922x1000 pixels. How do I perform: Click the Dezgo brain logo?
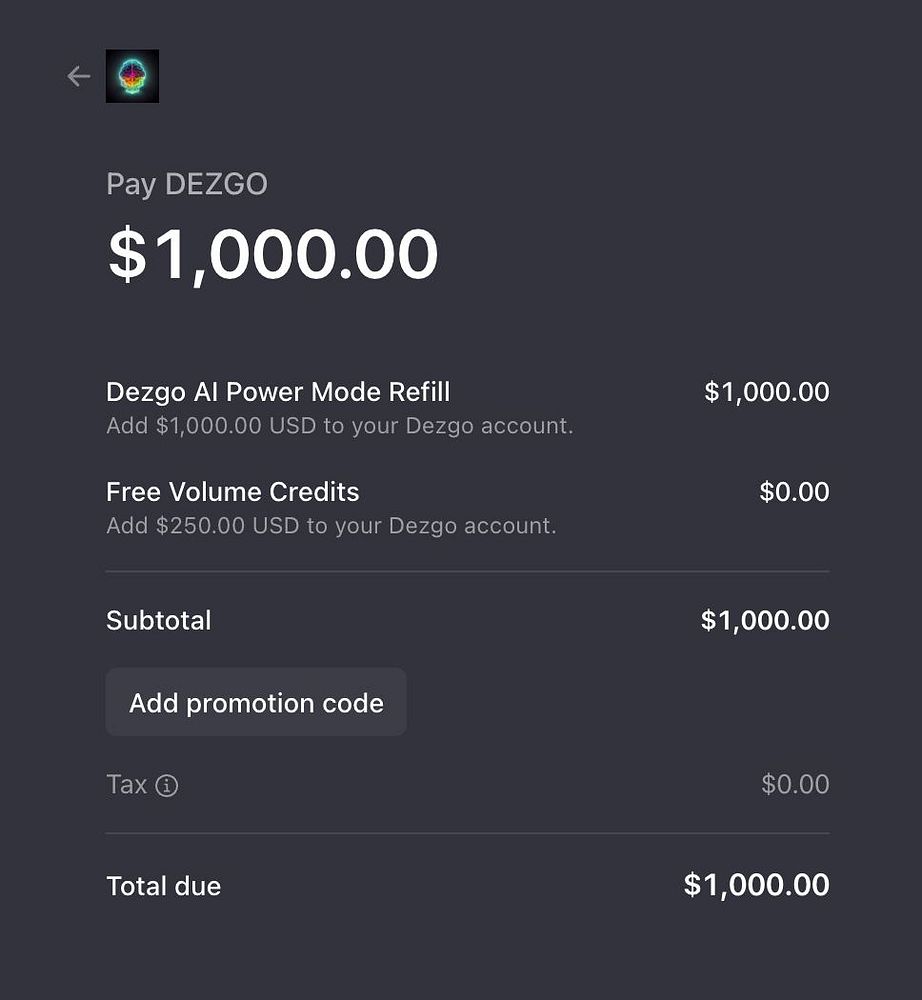(132, 76)
